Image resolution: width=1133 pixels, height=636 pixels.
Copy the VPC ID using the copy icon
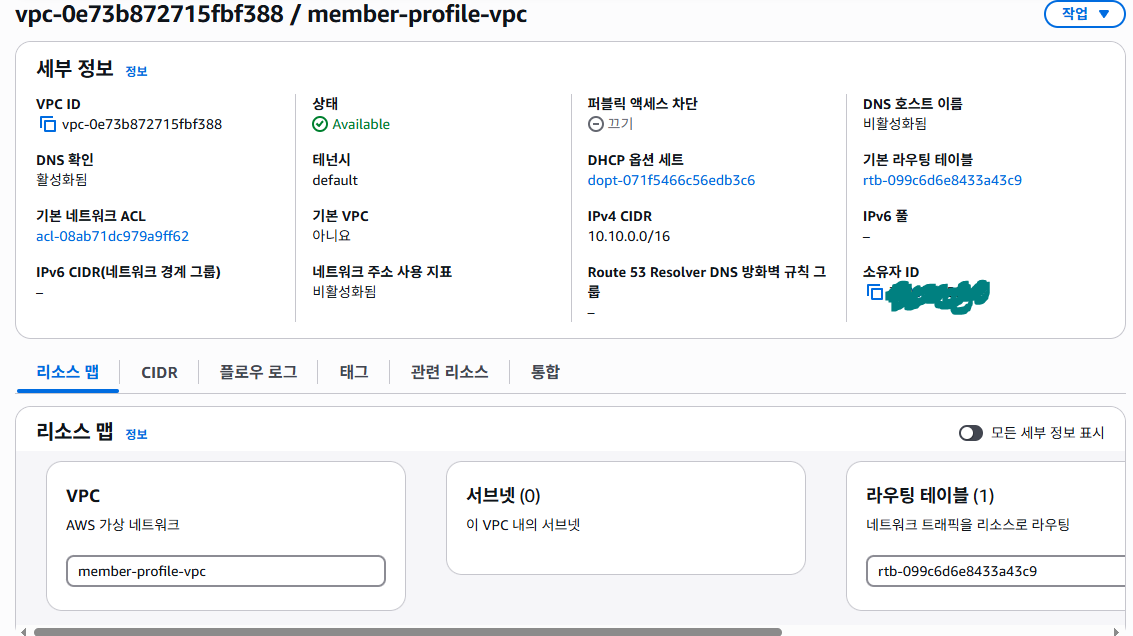[x=48, y=124]
